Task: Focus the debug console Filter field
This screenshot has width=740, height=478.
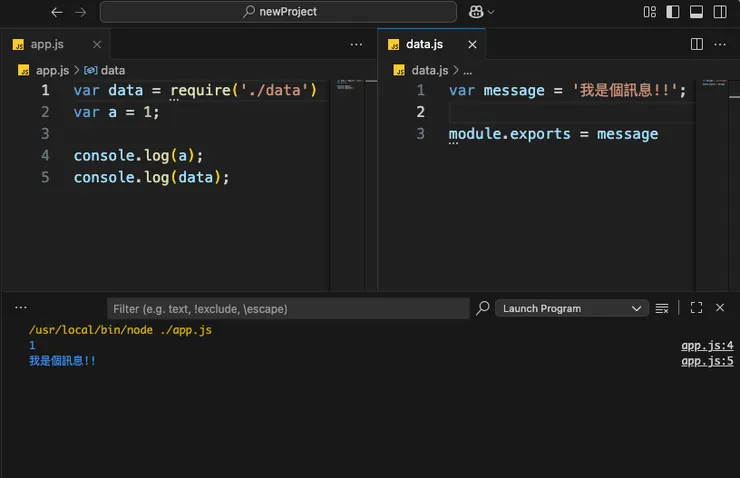Action: [x=288, y=309]
